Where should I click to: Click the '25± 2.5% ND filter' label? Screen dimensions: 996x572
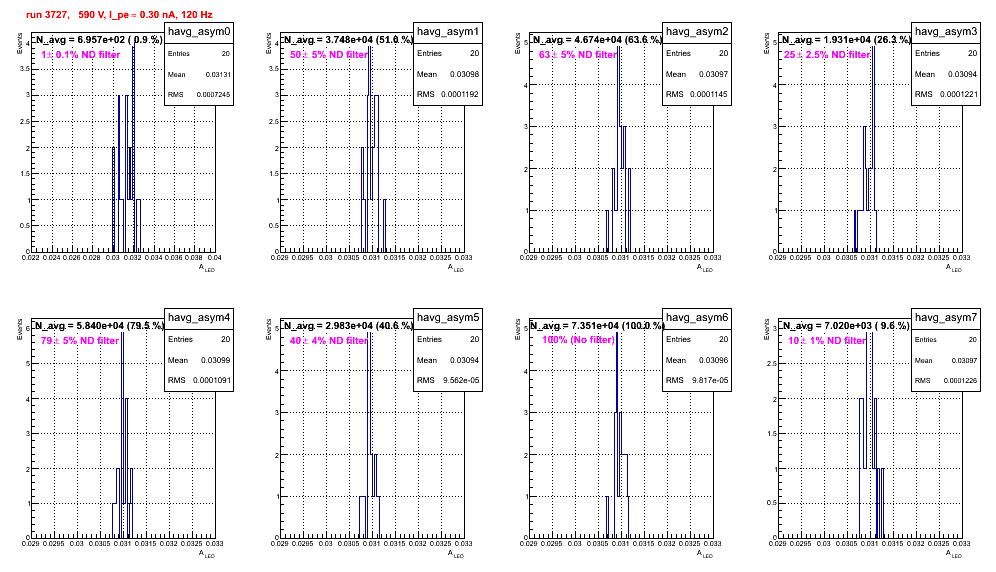click(826, 55)
